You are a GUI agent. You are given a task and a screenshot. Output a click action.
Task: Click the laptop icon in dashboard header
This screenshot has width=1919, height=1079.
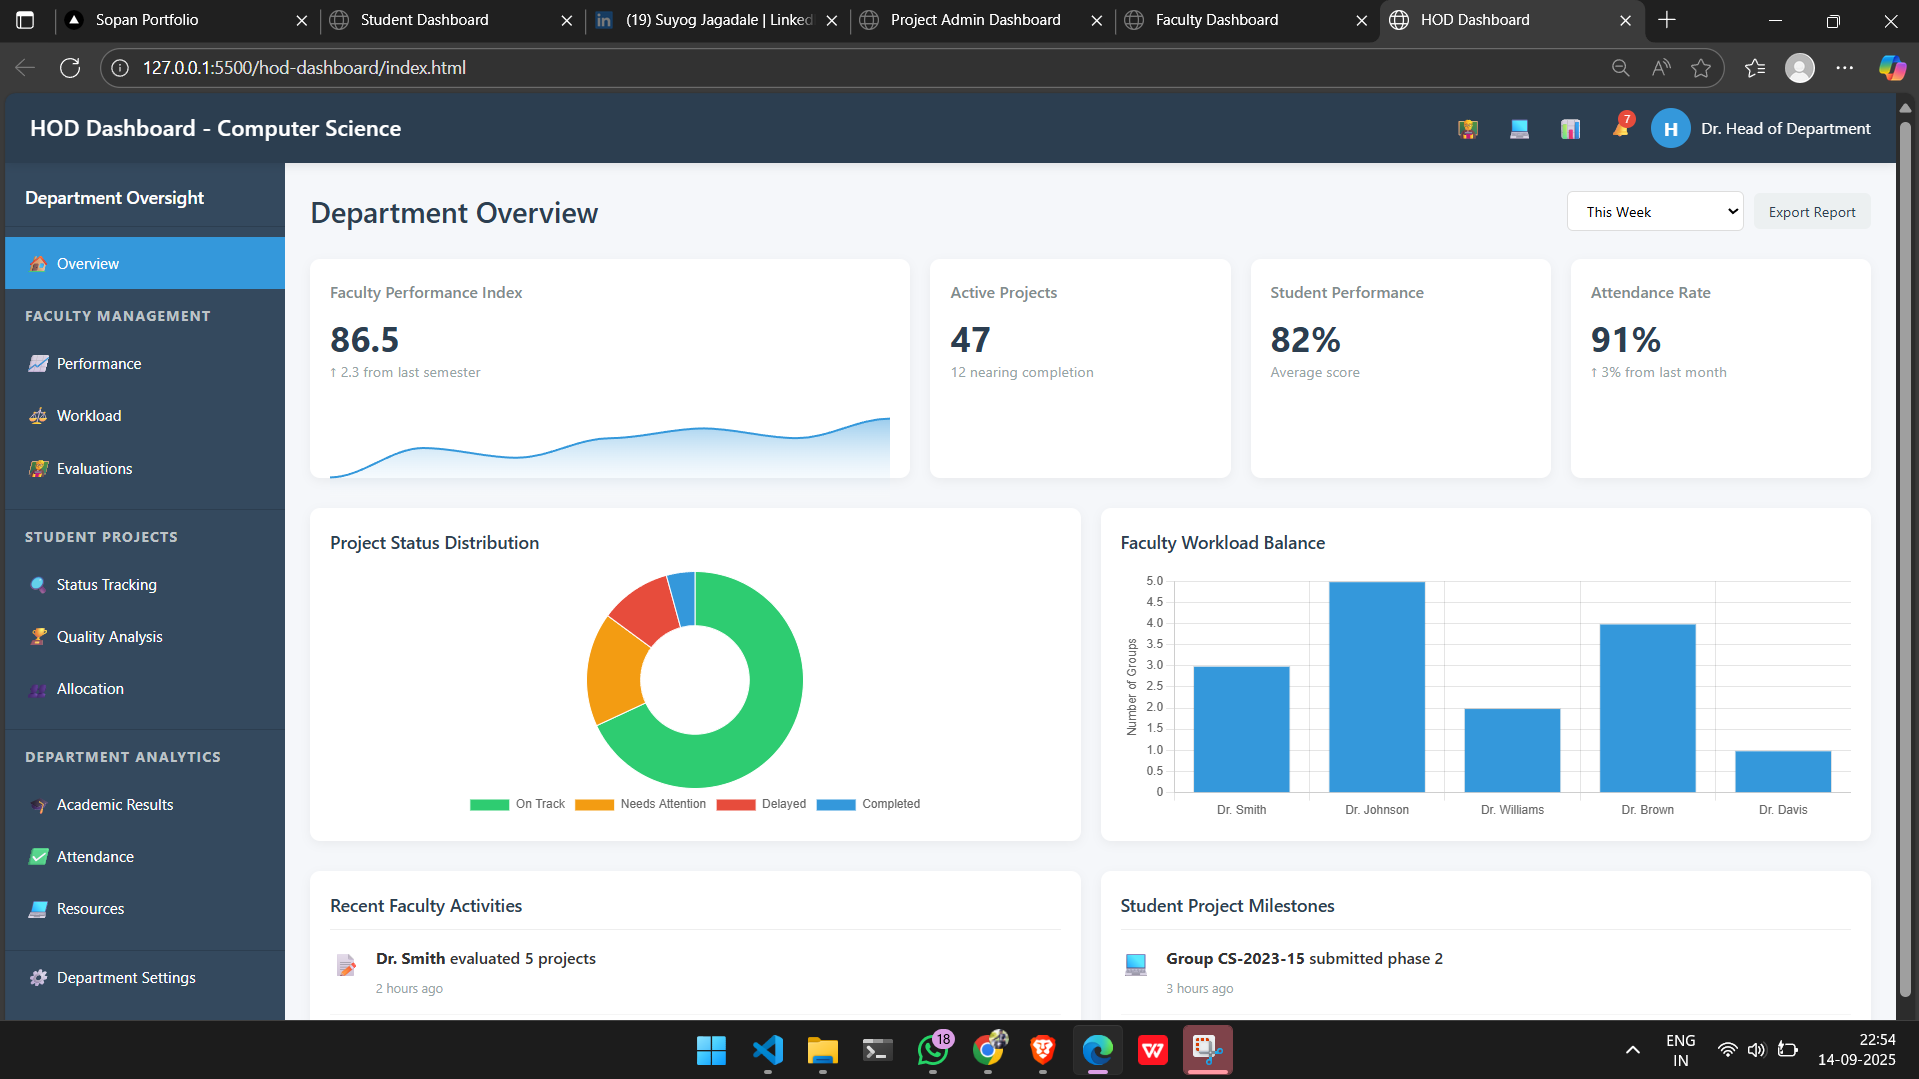click(1519, 129)
